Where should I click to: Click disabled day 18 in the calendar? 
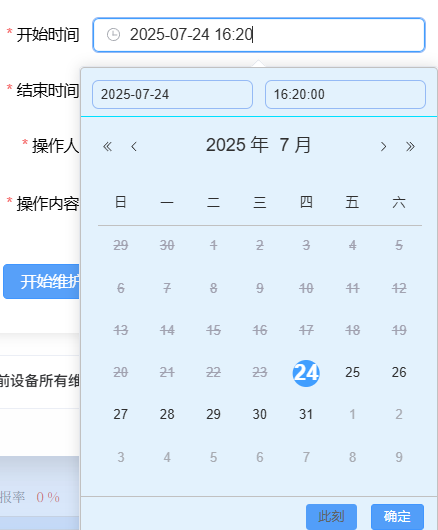[352, 330]
